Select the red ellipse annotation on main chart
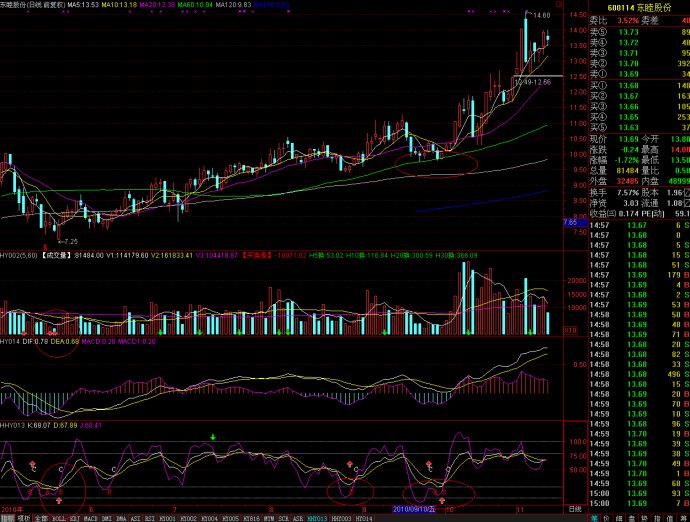The image size is (690, 522). 435,158
